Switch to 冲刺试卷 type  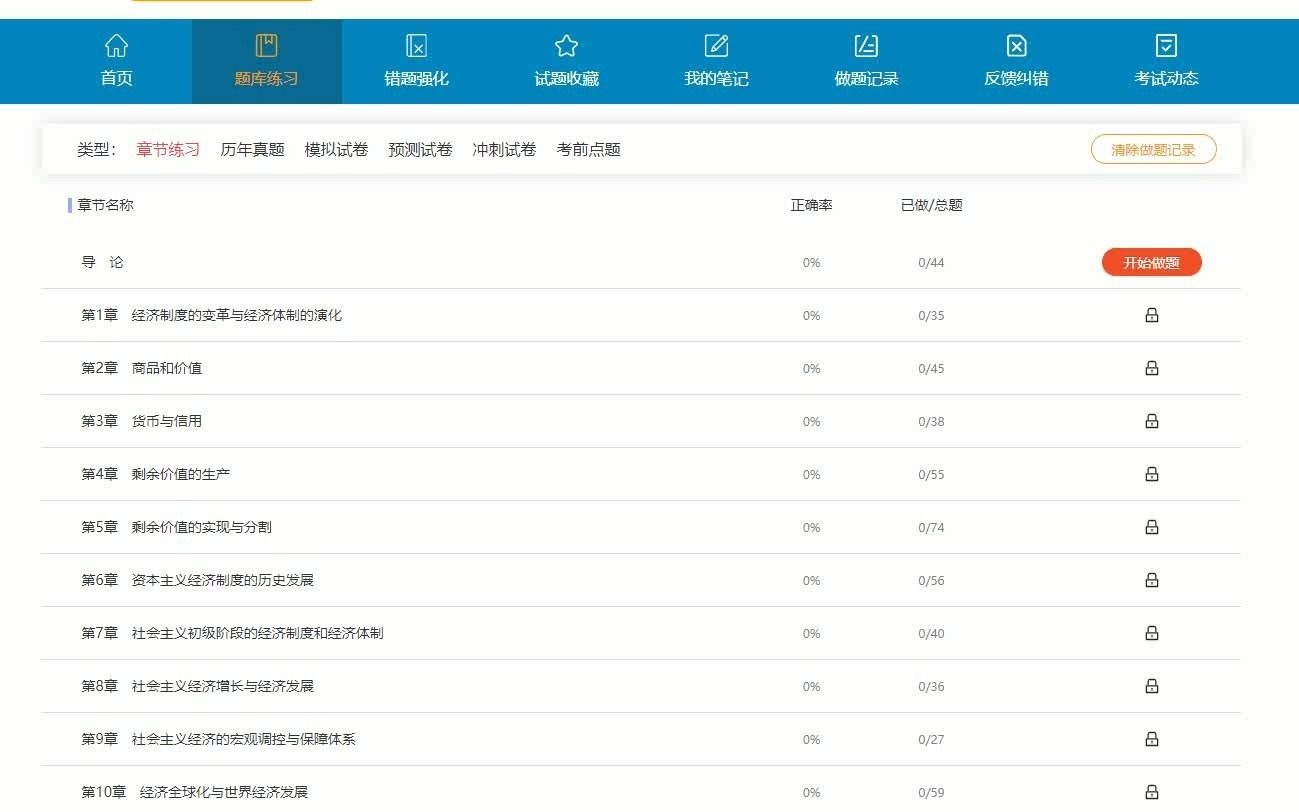[x=504, y=150]
